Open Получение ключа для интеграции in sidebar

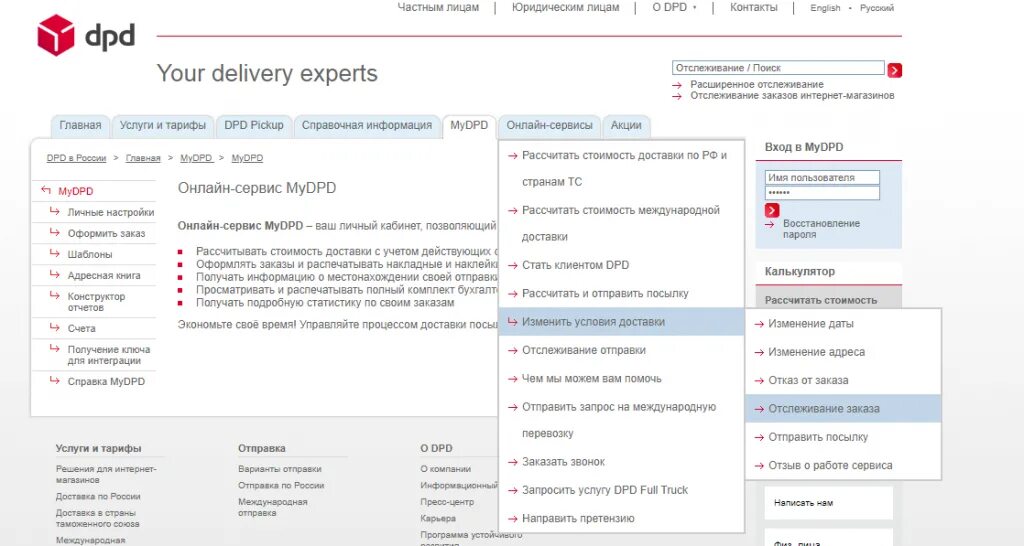[108, 355]
